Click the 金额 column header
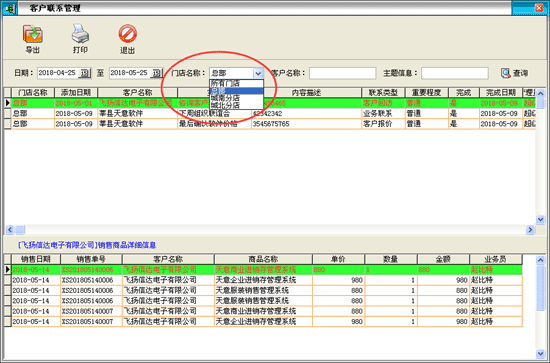 click(443, 259)
